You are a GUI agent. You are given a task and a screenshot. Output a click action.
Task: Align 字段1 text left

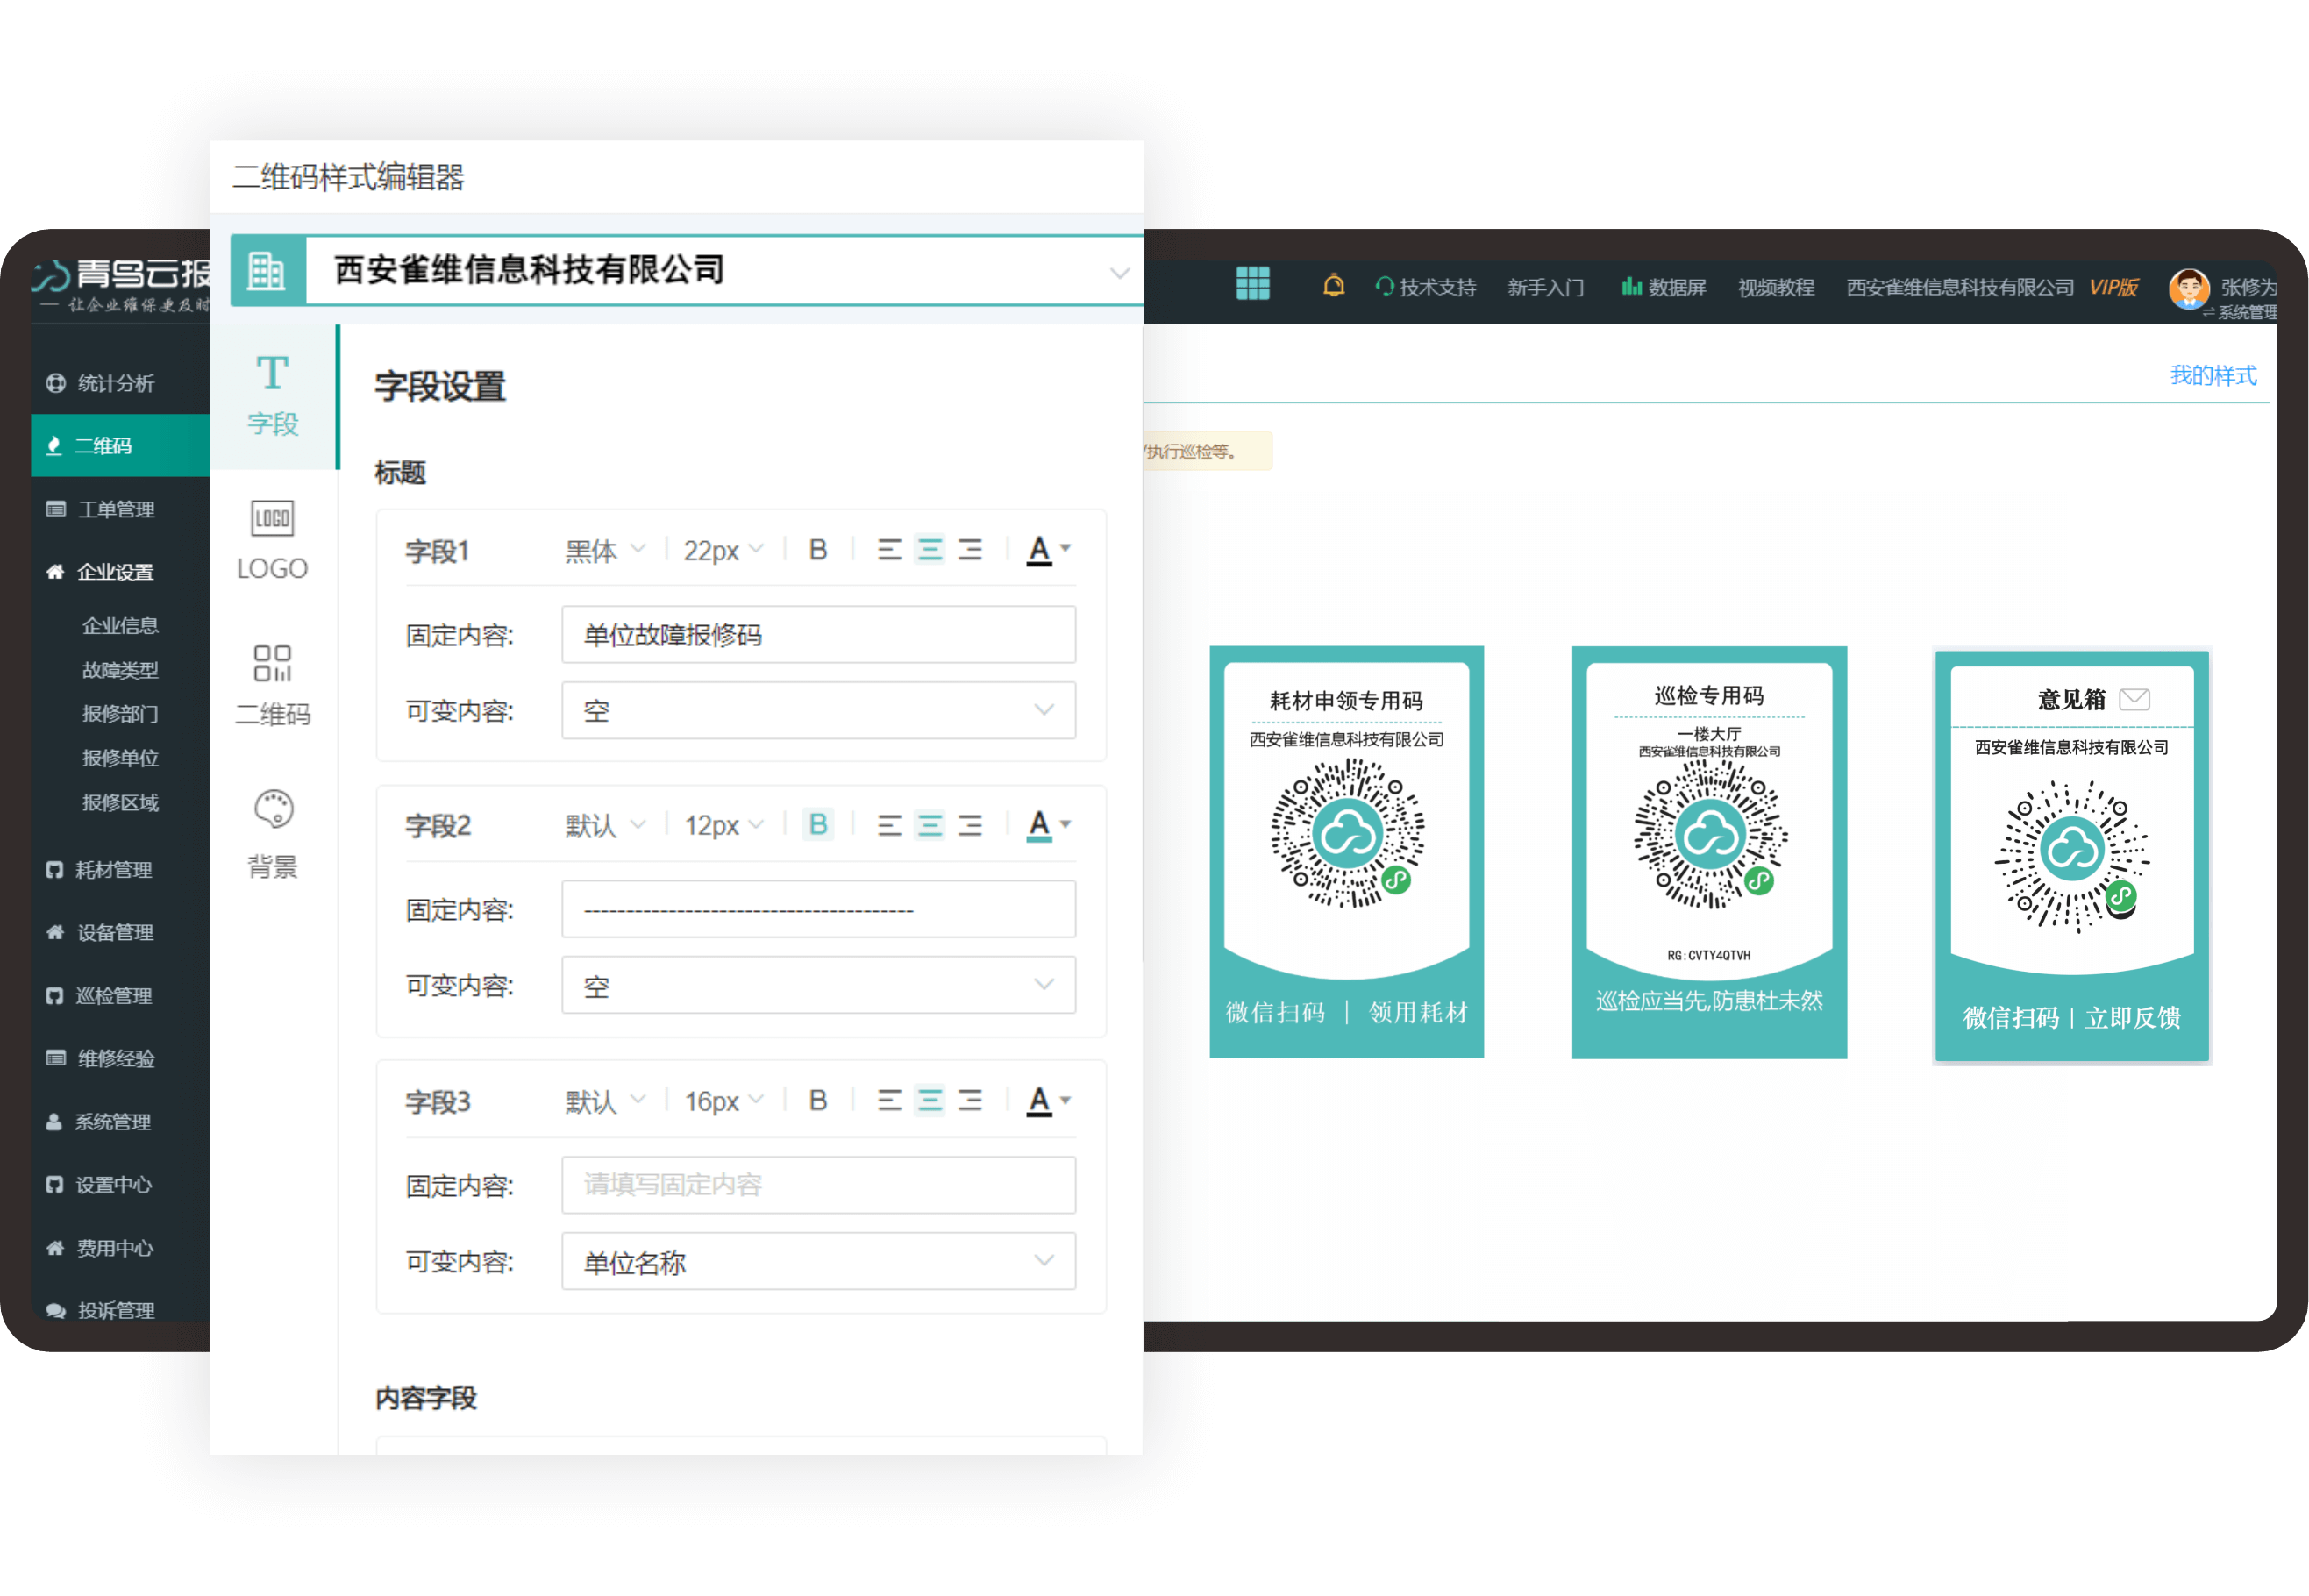coord(889,549)
